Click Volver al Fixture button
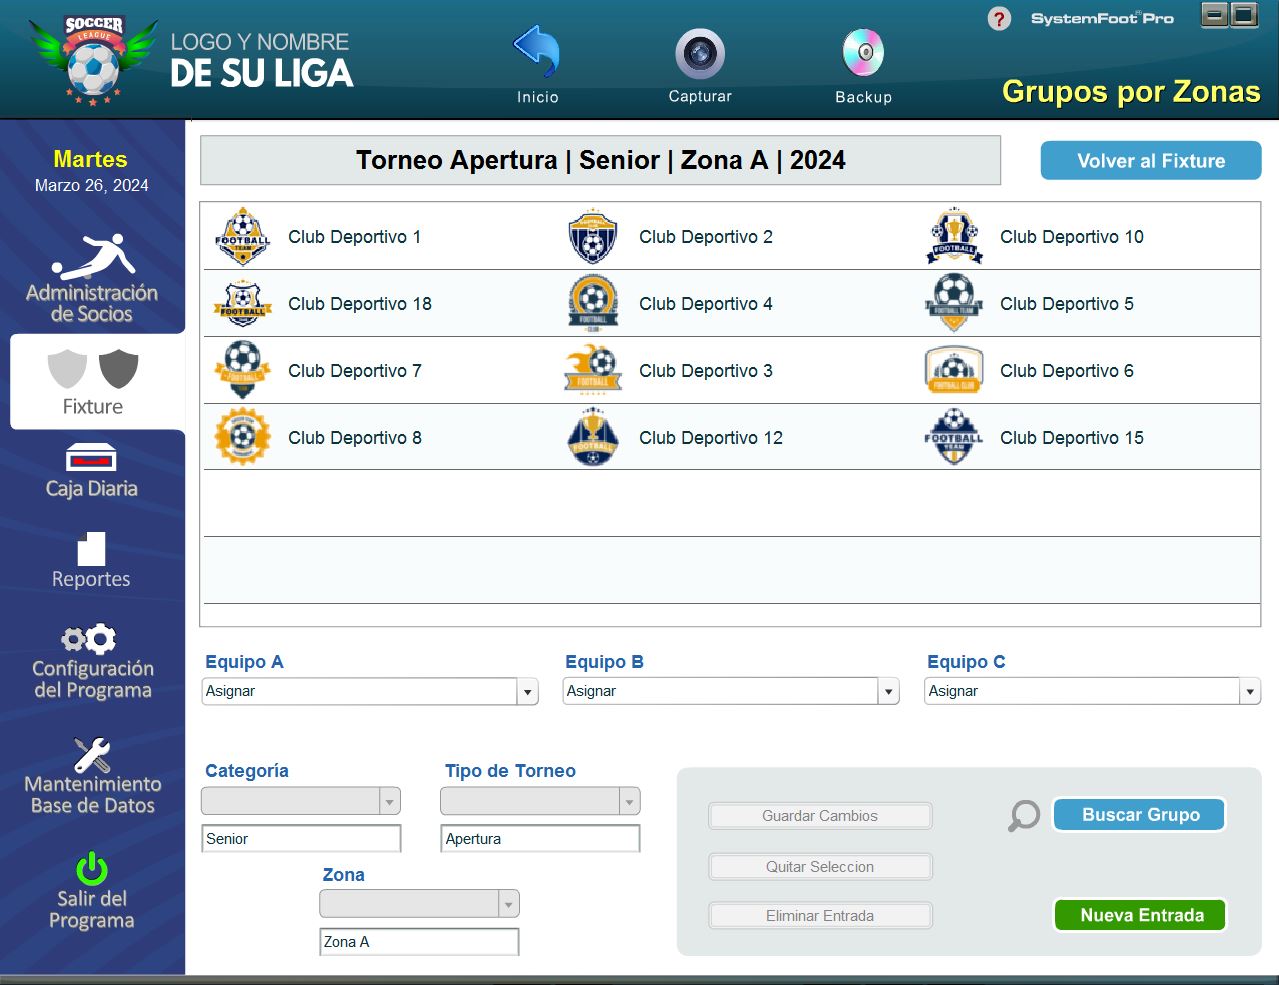 (x=1151, y=161)
